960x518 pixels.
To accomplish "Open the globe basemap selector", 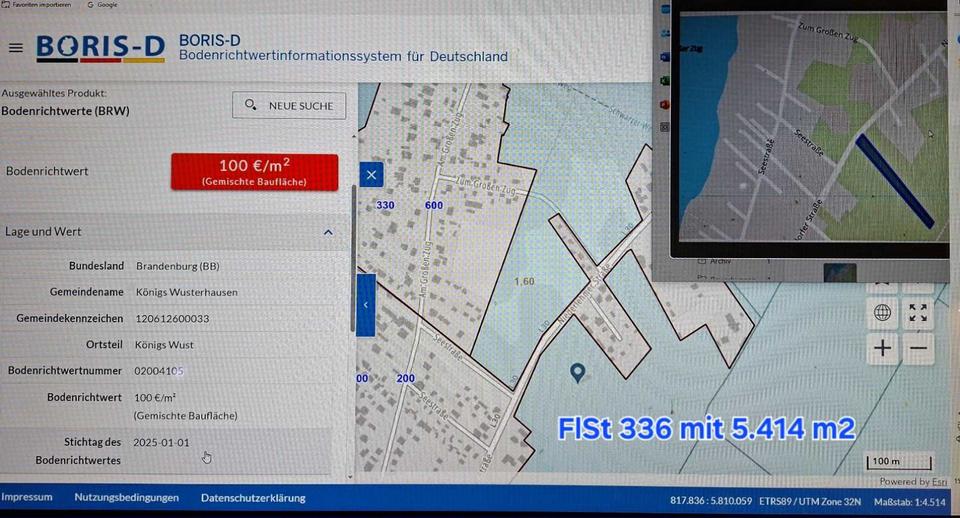I will point(882,313).
